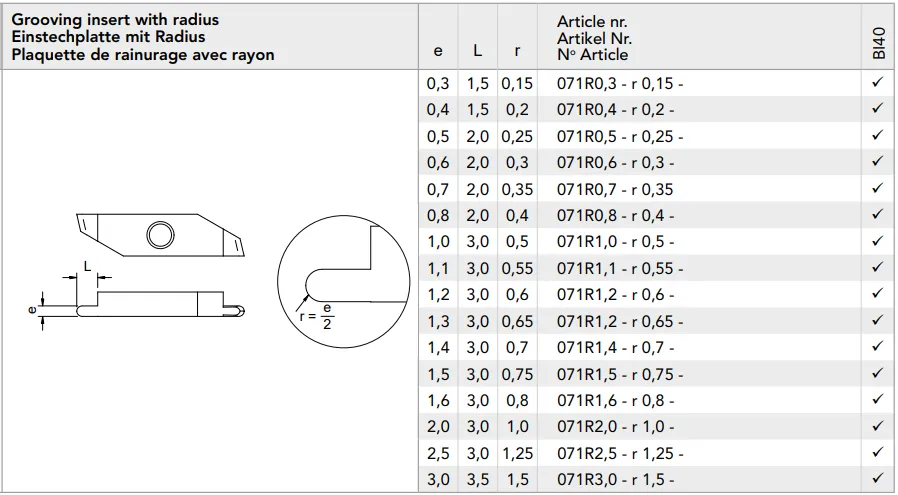The width and height of the screenshot is (898, 495).
Task: Click the L dimension label on the drawing
Action: point(87,265)
